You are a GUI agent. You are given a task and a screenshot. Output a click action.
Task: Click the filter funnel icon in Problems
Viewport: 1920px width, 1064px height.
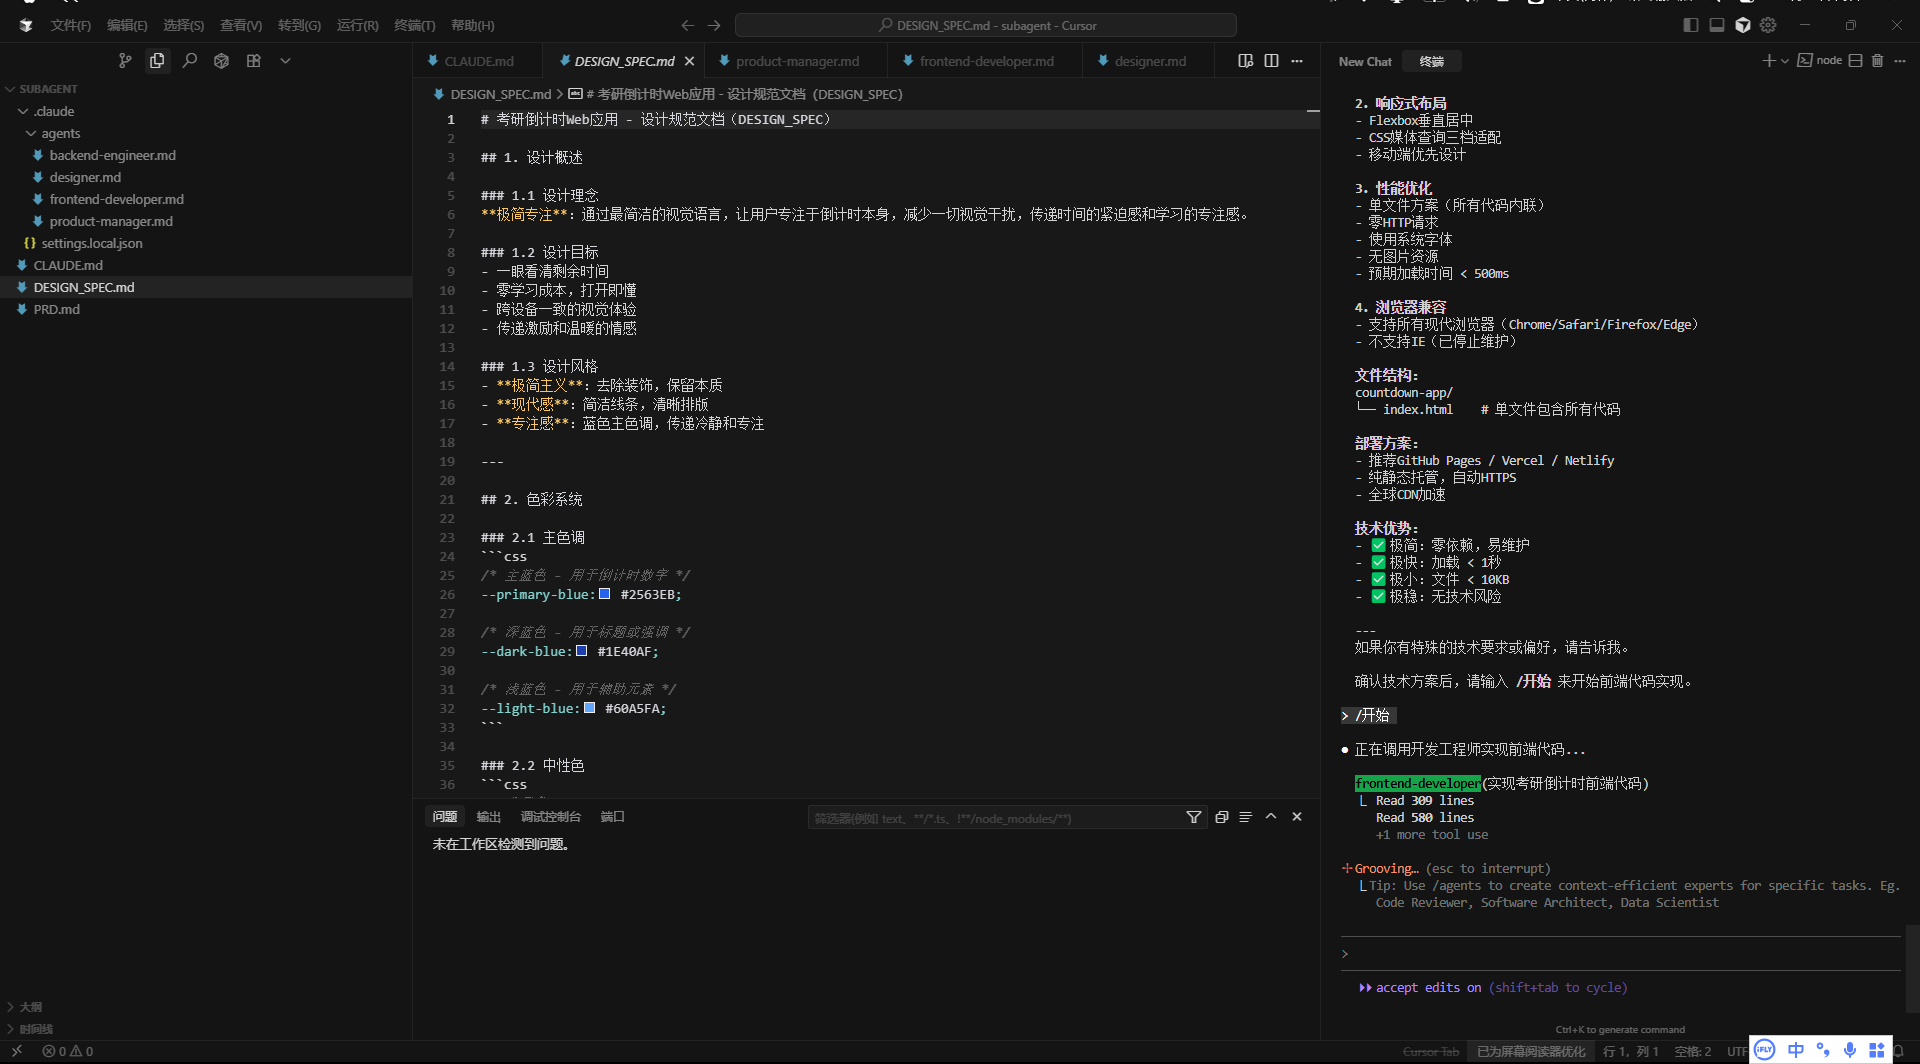[1193, 817]
